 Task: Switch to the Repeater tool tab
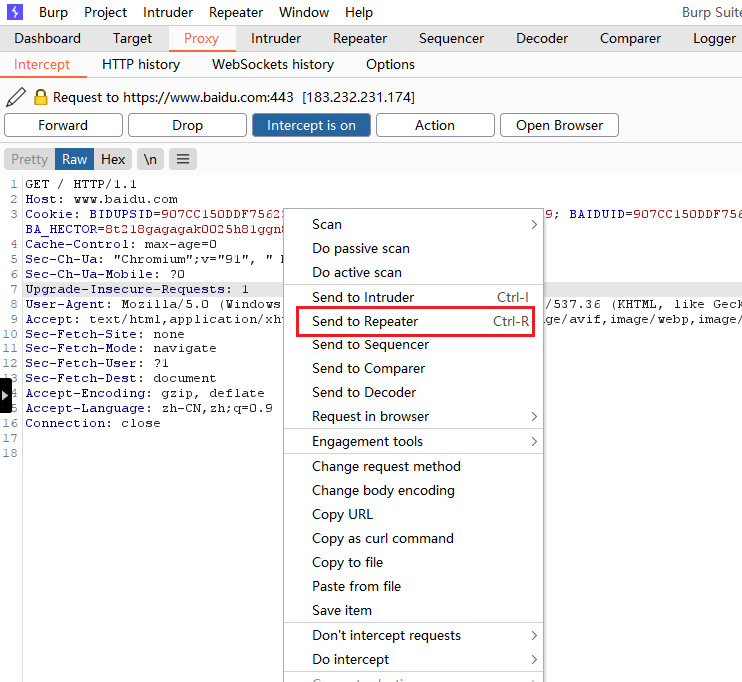click(360, 38)
